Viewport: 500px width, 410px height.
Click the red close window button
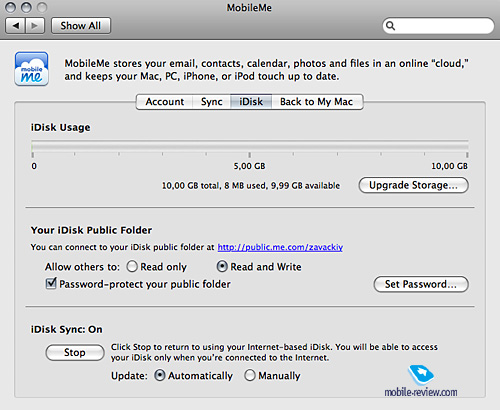click(x=11, y=7)
